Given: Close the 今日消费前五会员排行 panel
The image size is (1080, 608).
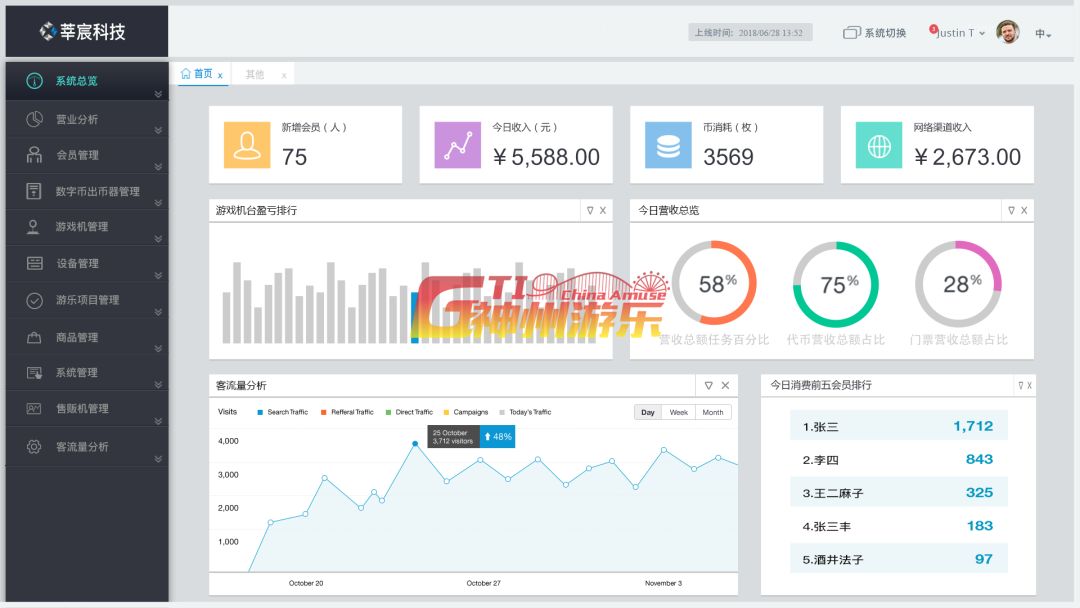Looking at the screenshot, I should (1030, 386).
